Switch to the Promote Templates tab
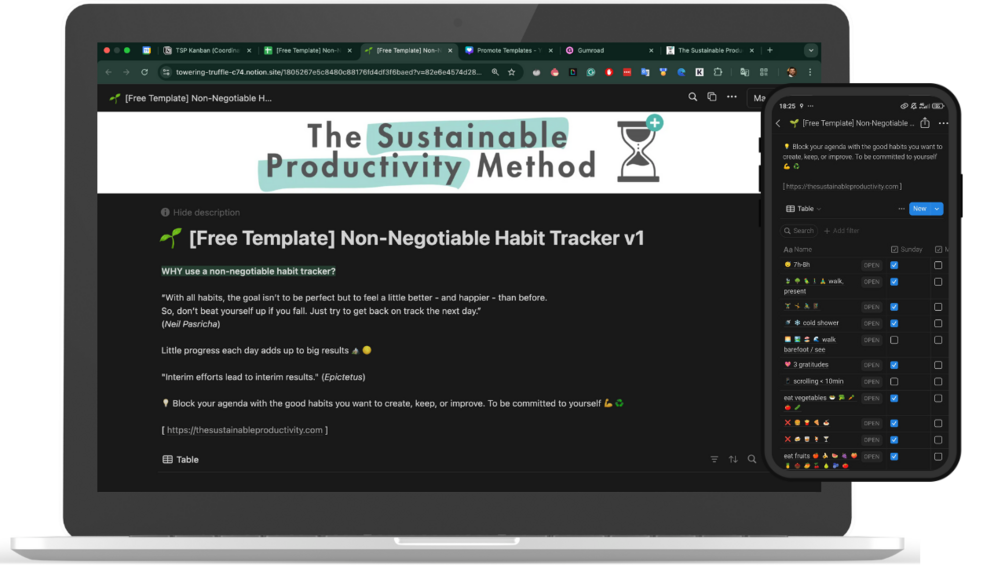Image resolution: width=1005 pixels, height=565 pixels. [509, 50]
